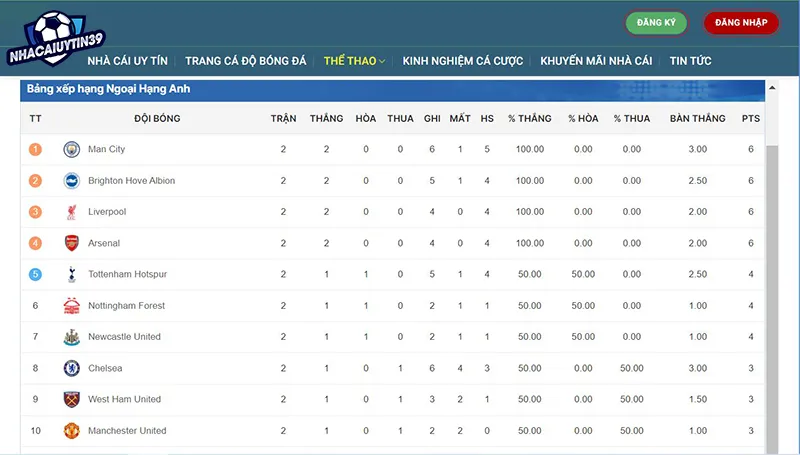Click the green ĐĂNG KÝ button
The width and height of the screenshot is (800, 455).
coord(656,22)
